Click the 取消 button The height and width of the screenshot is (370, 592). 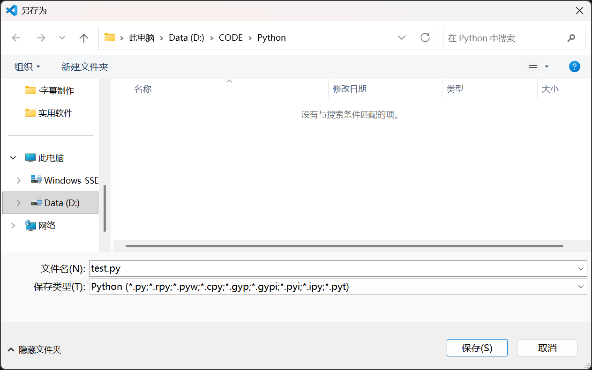coord(547,348)
